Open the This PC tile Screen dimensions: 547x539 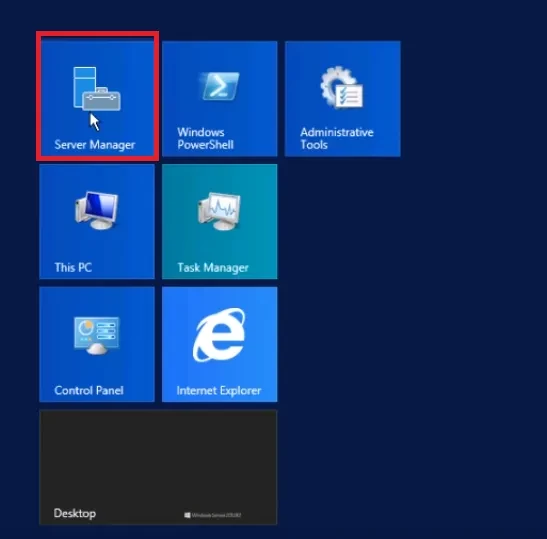click(97, 222)
